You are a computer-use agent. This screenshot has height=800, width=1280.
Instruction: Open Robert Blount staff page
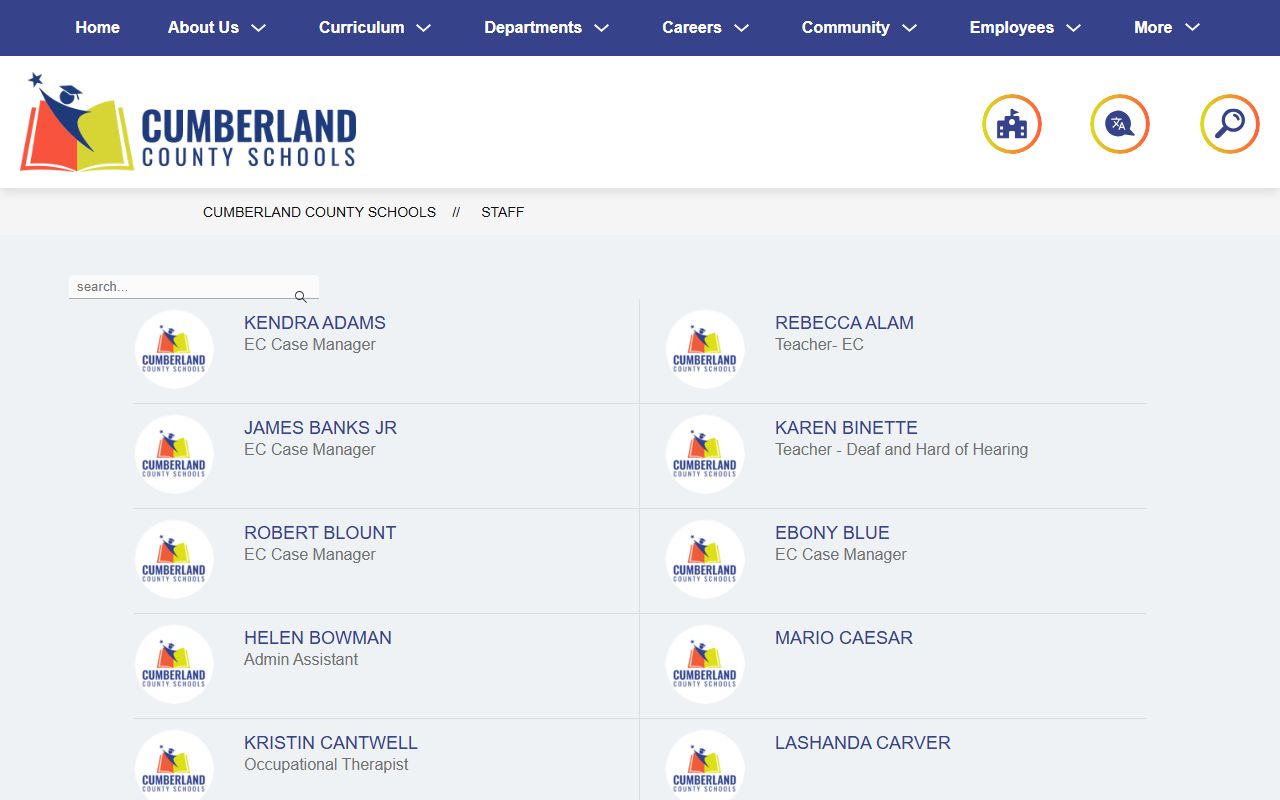pyautogui.click(x=320, y=533)
